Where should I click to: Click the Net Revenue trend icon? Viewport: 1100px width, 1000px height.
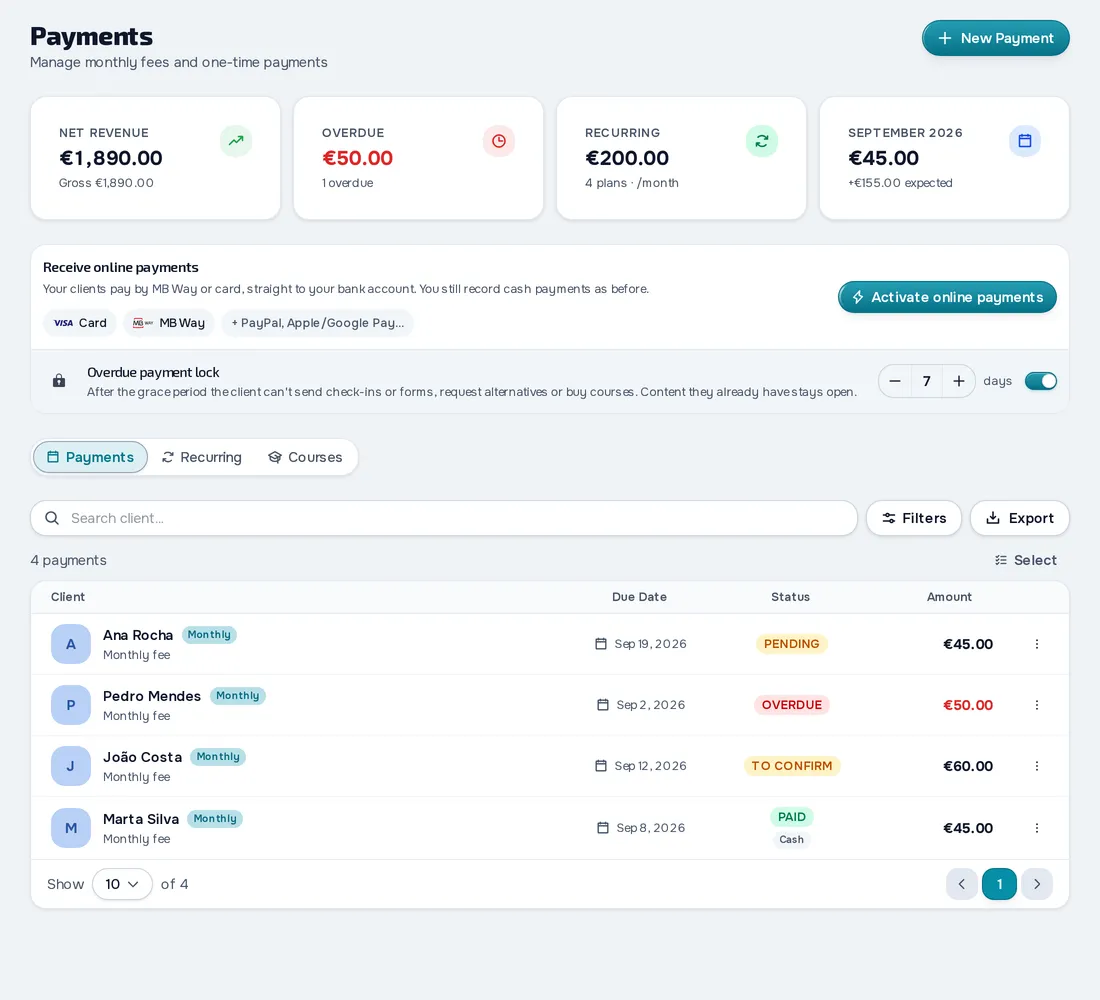pyautogui.click(x=236, y=141)
